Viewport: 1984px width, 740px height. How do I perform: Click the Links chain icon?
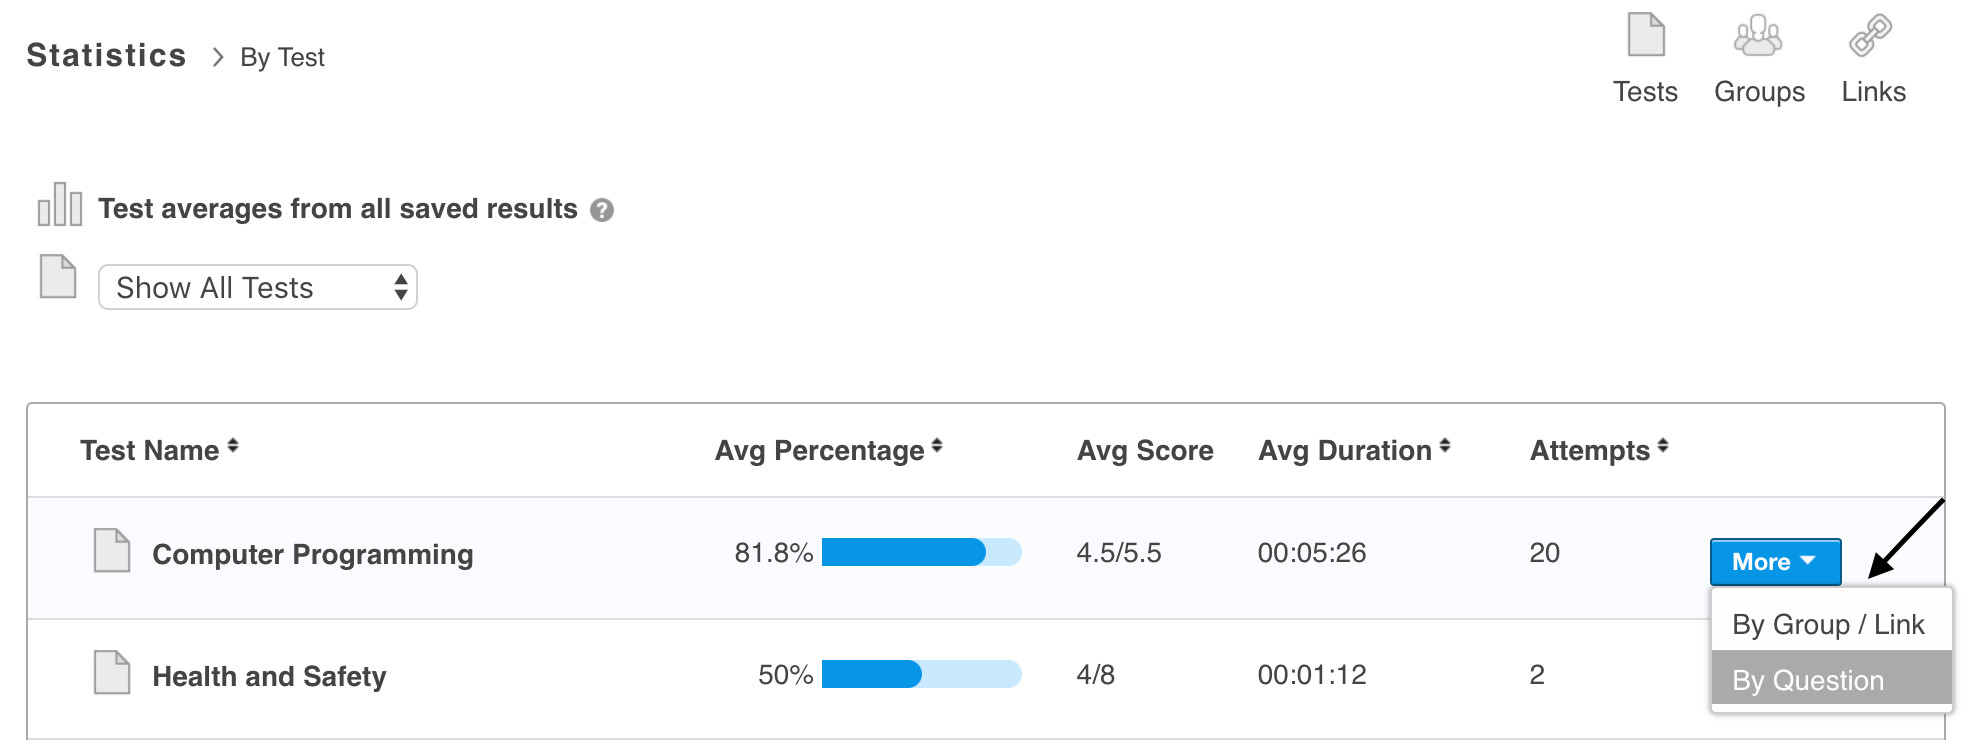coord(1870,36)
